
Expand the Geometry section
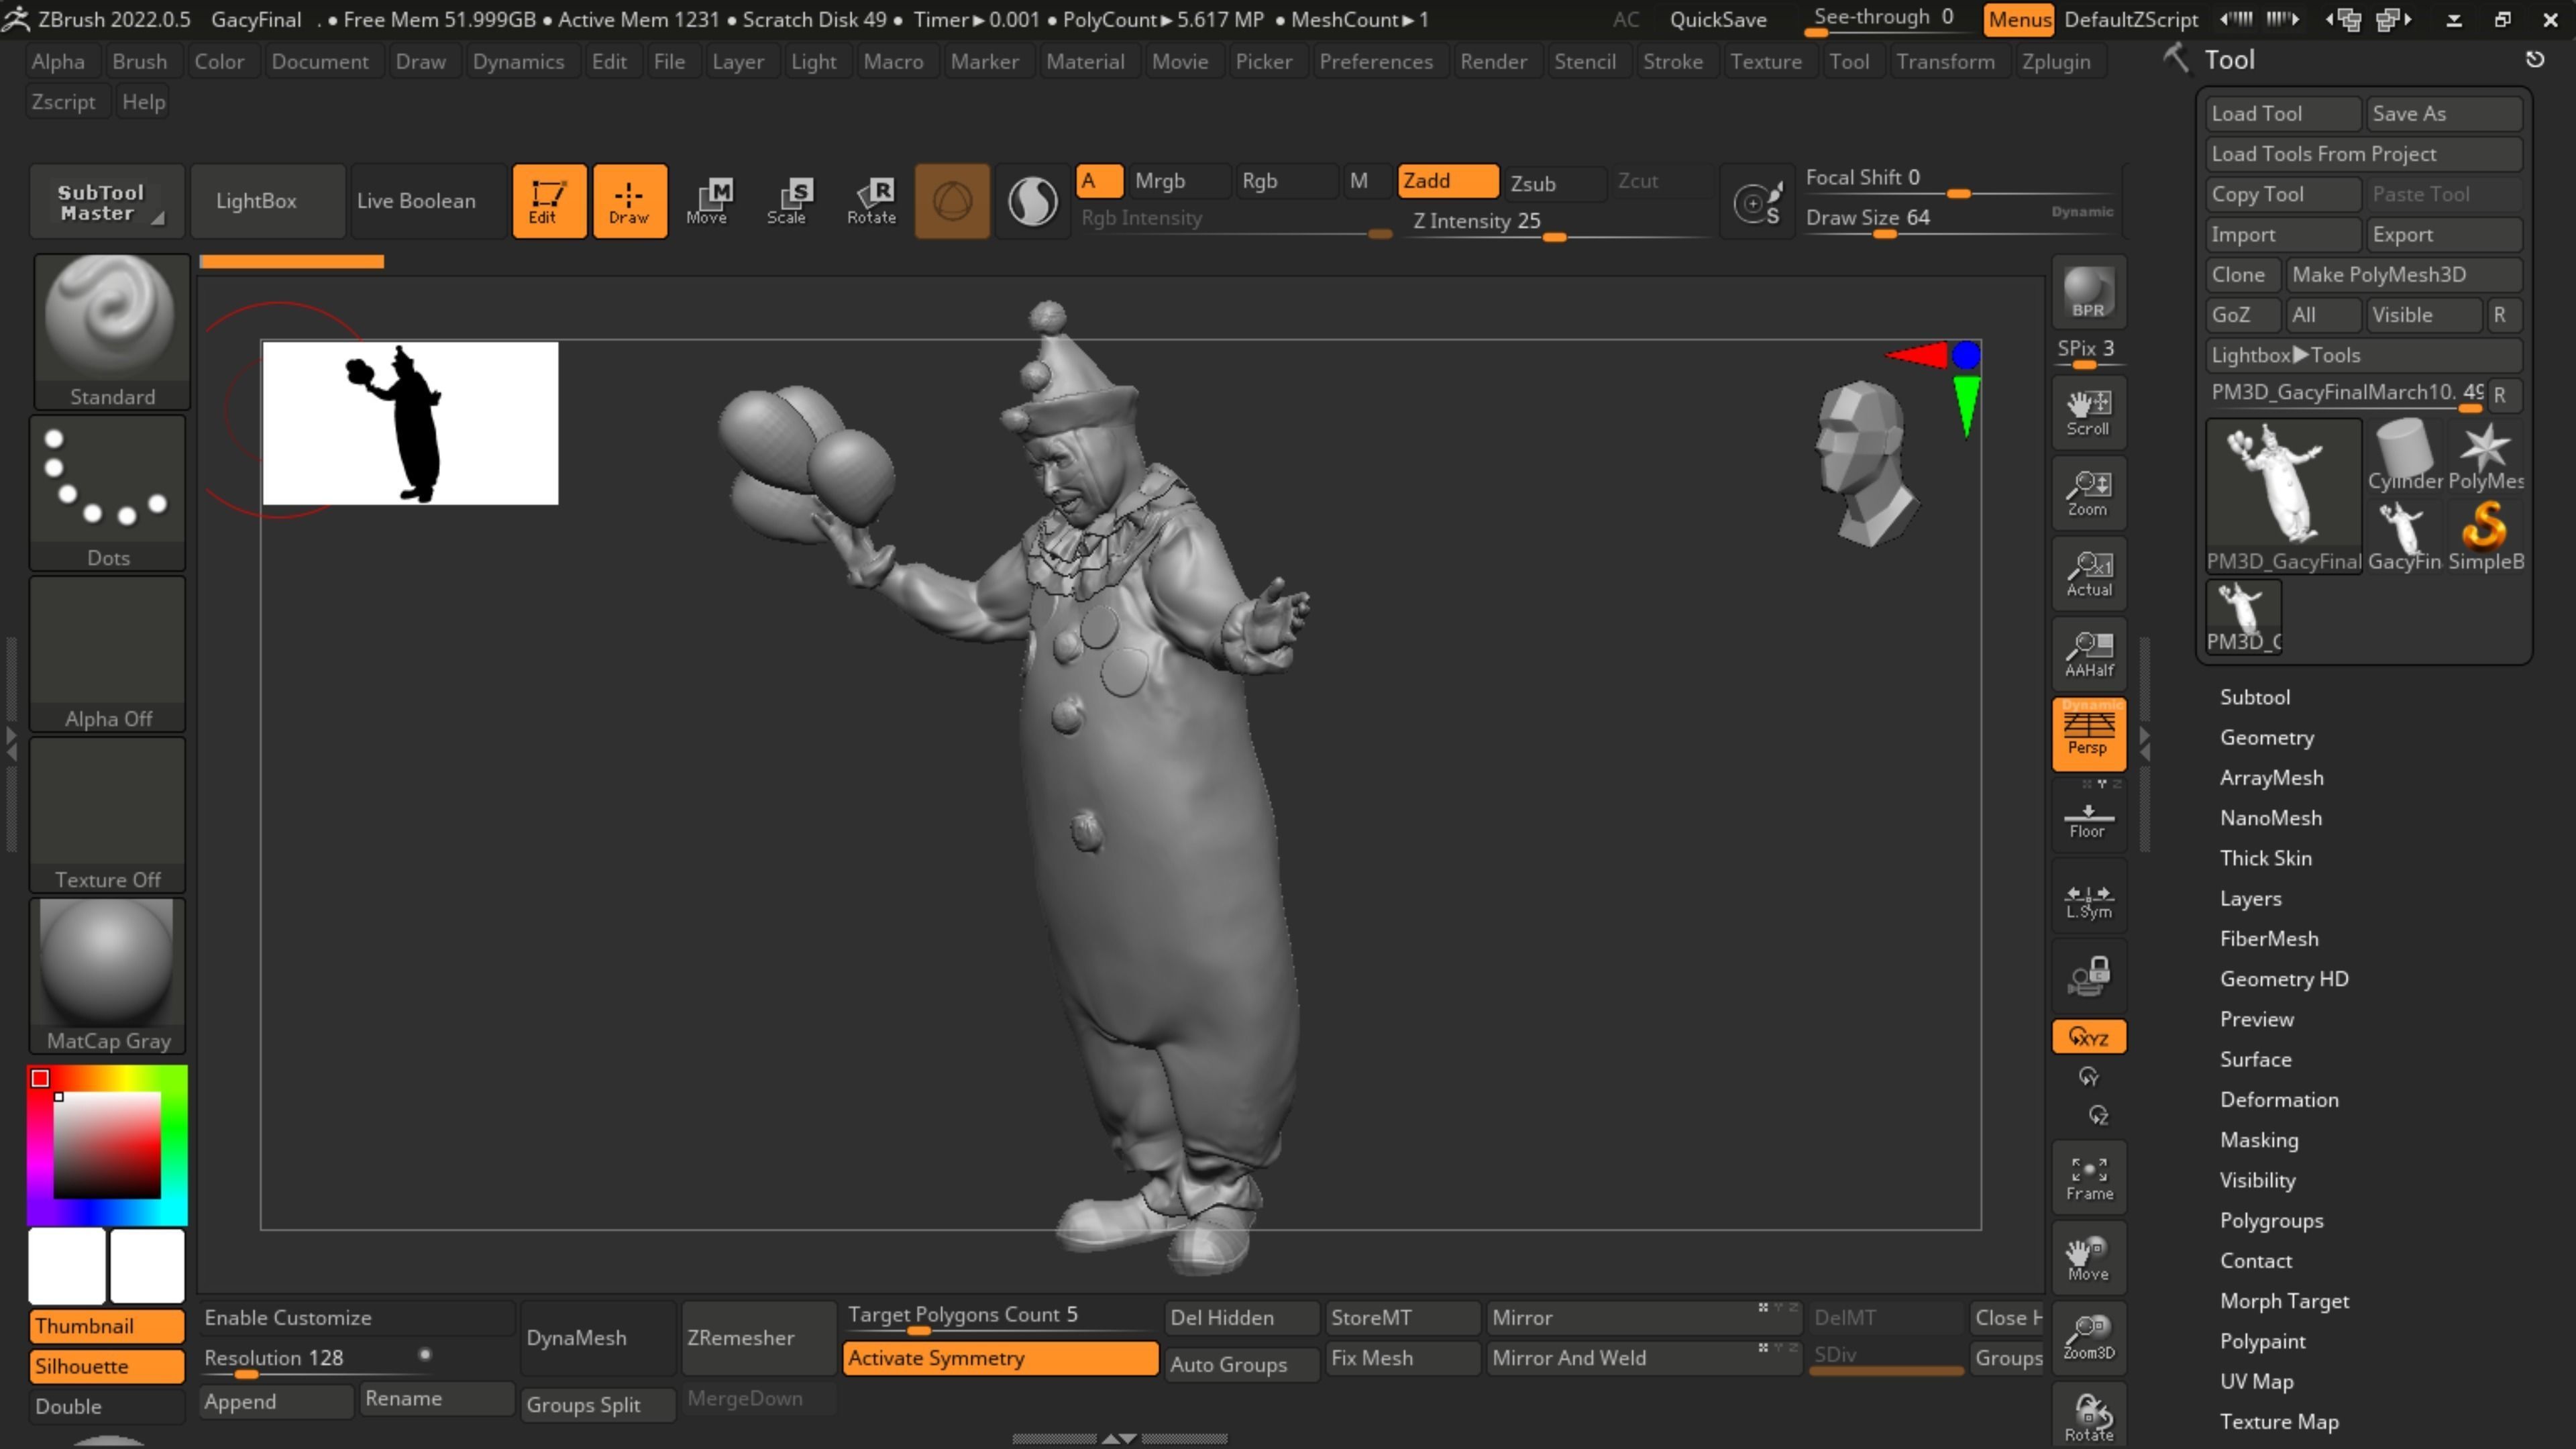(x=2267, y=737)
